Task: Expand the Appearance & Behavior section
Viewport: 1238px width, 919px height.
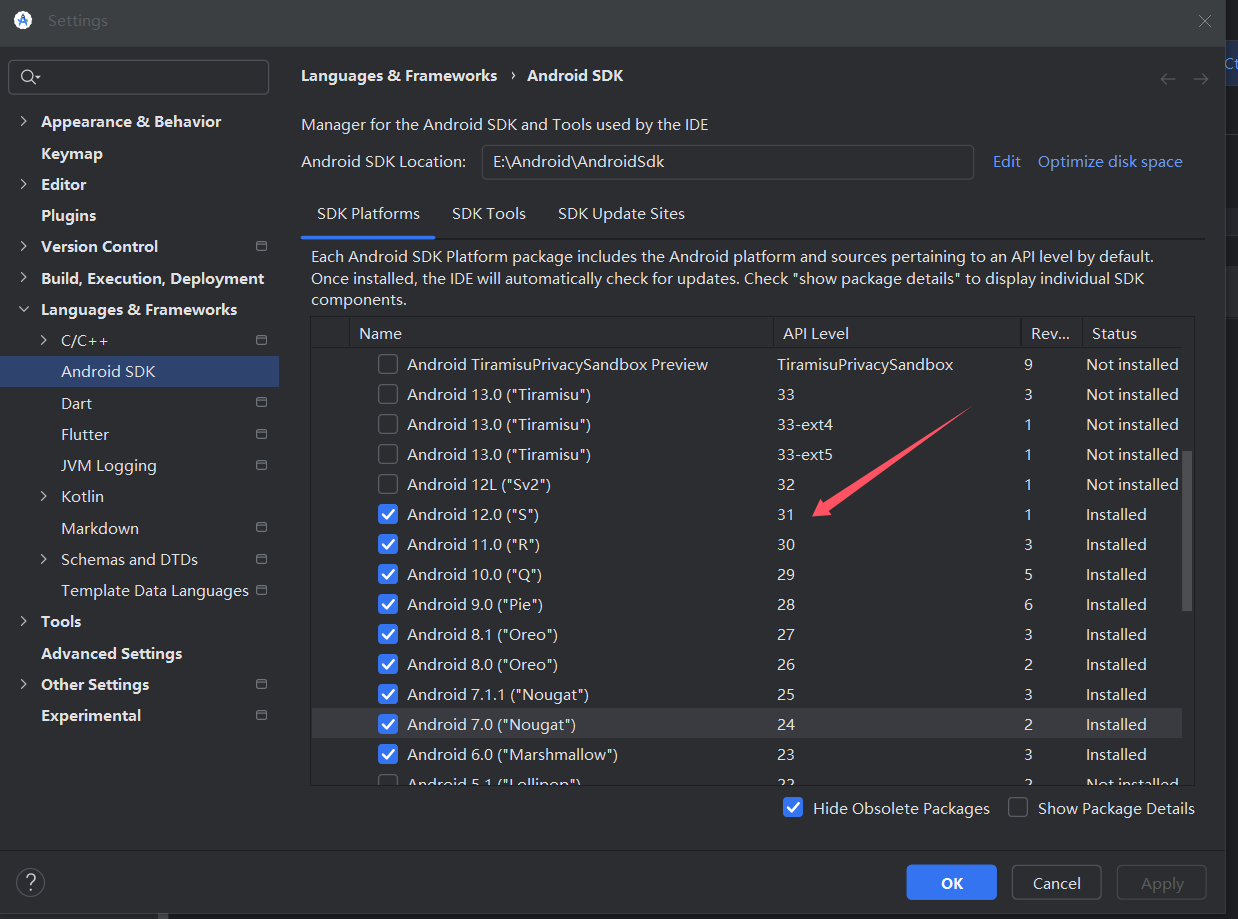Action: [24, 122]
